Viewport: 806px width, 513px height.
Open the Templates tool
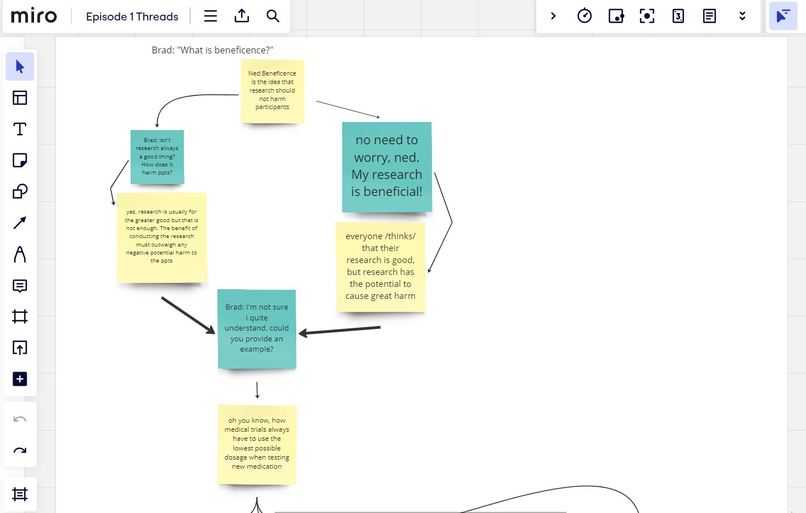pos(20,98)
